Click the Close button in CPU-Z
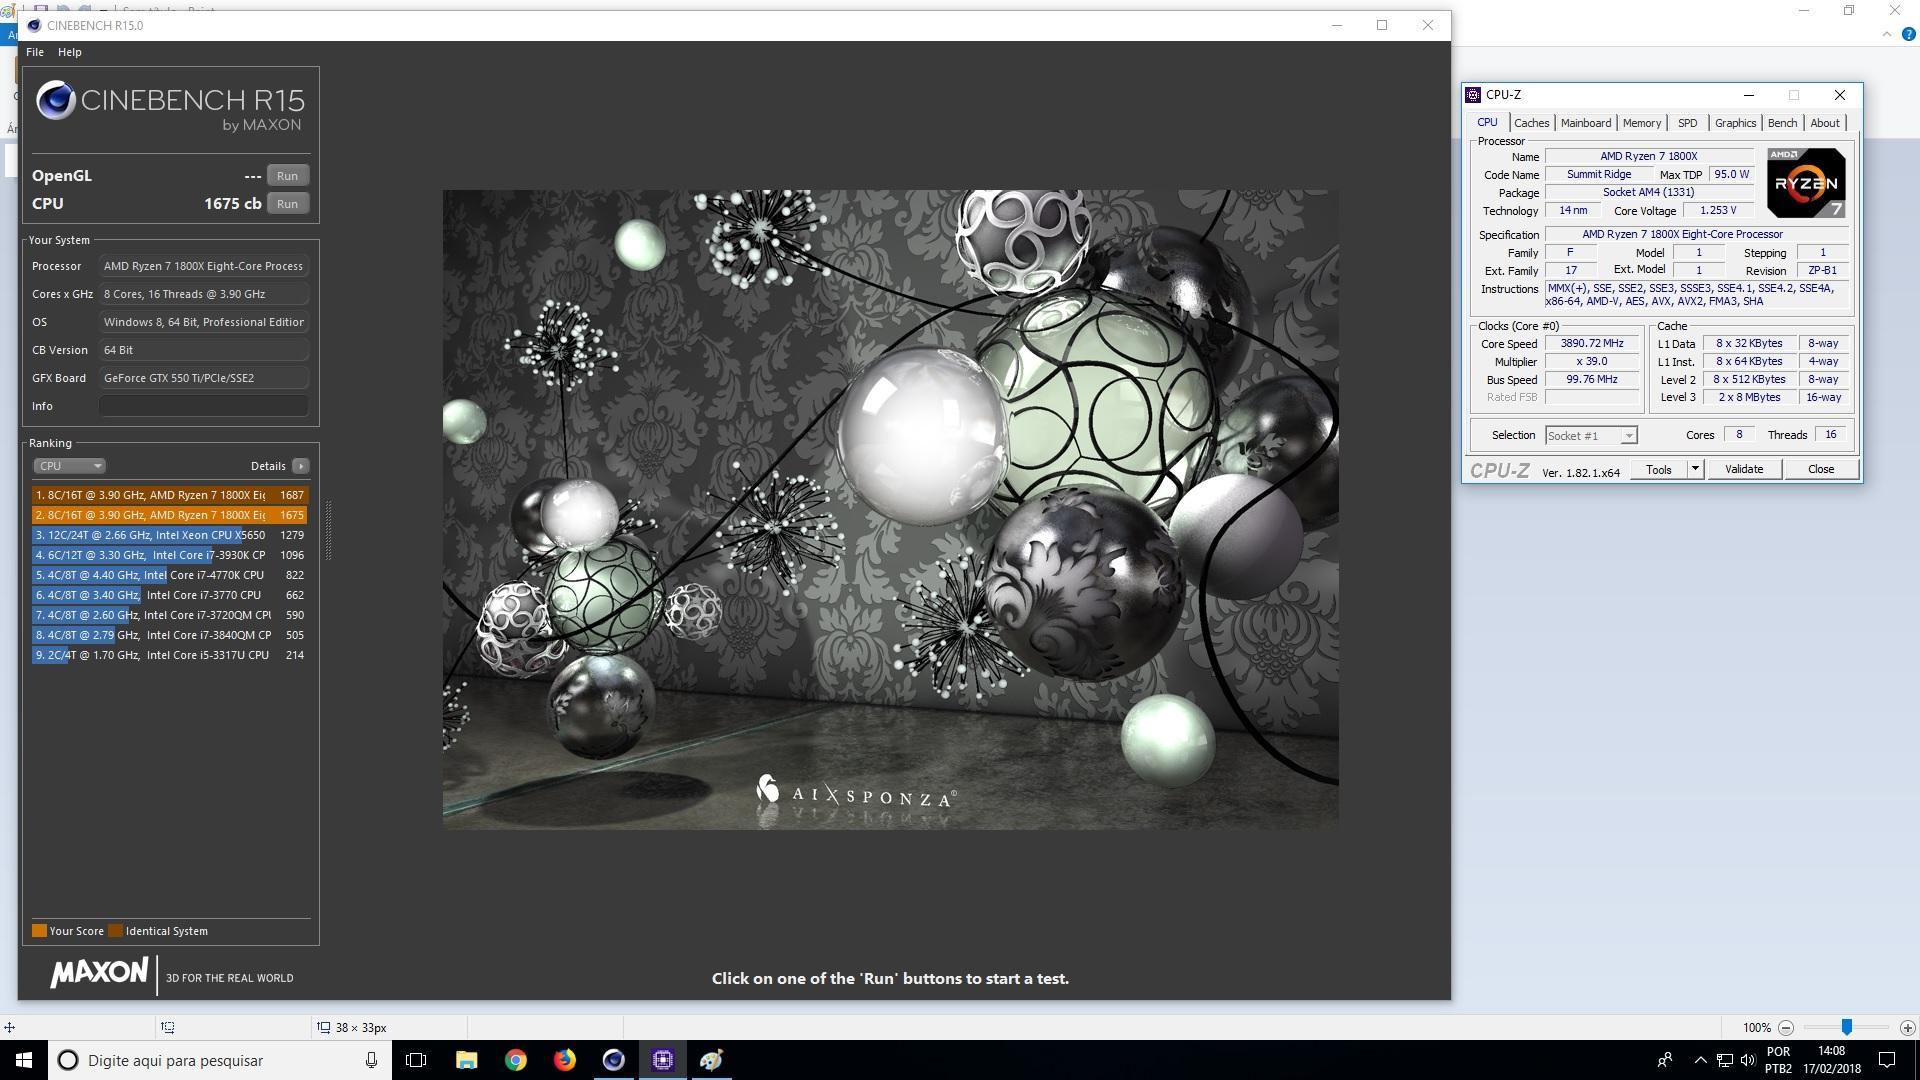This screenshot has height=1080, width=1920. pyautogui.click(x=1821, y=469)
